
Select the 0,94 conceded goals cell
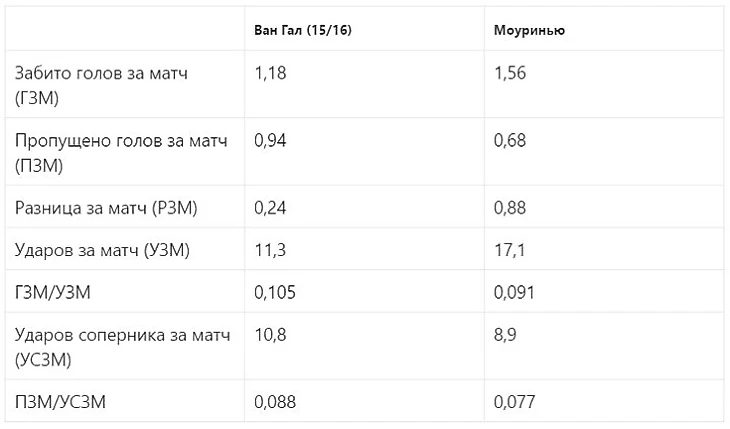pos(271,140)
